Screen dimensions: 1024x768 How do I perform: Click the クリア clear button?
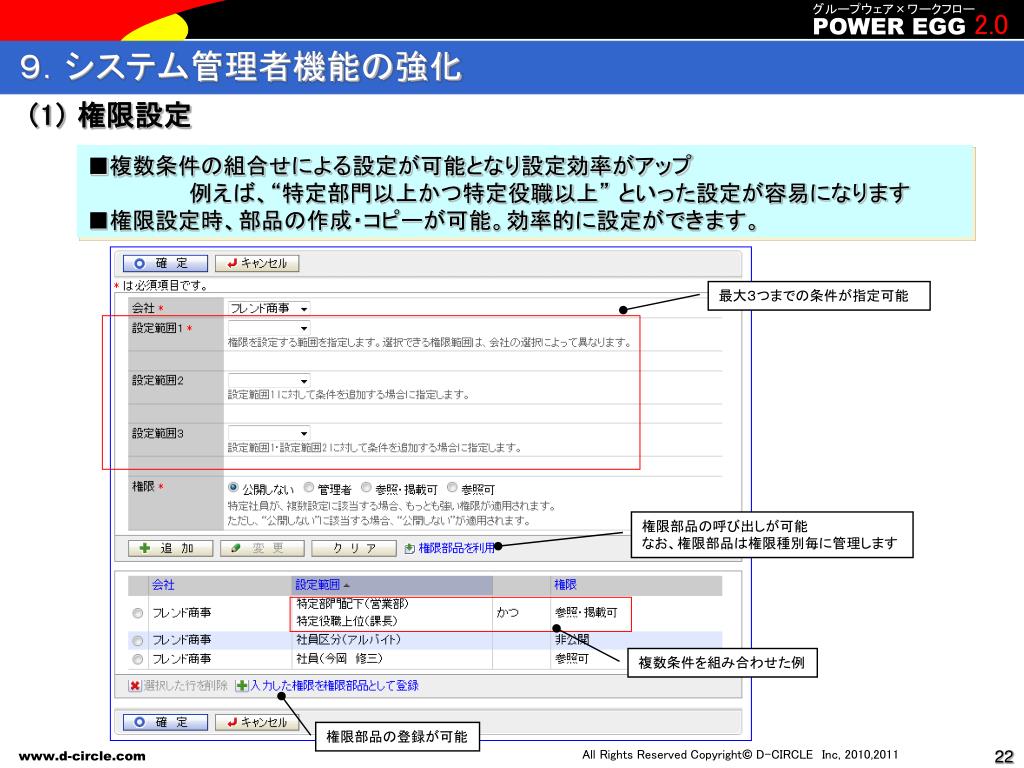[x=354, y=548]
